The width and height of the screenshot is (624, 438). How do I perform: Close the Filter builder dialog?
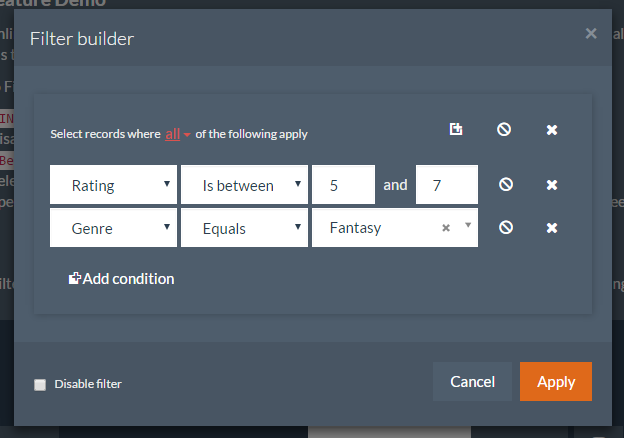591,34
